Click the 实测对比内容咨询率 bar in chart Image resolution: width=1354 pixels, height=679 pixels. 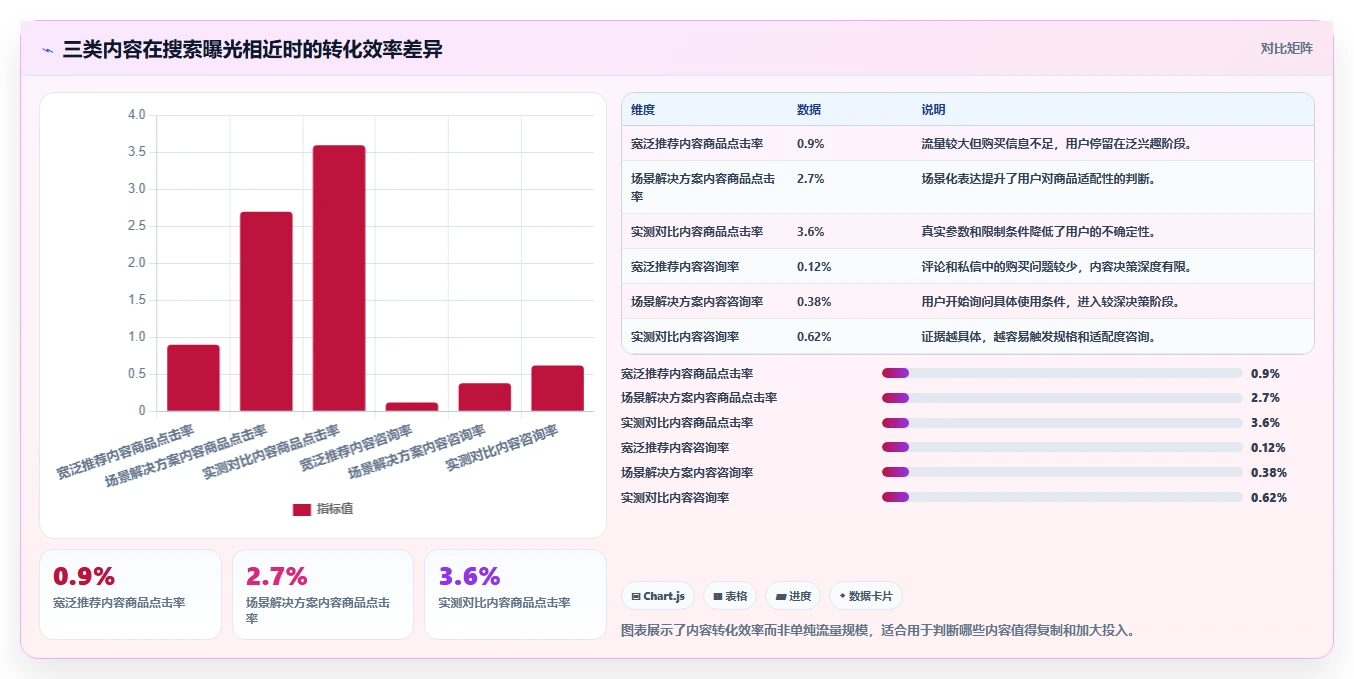[557, 388]
